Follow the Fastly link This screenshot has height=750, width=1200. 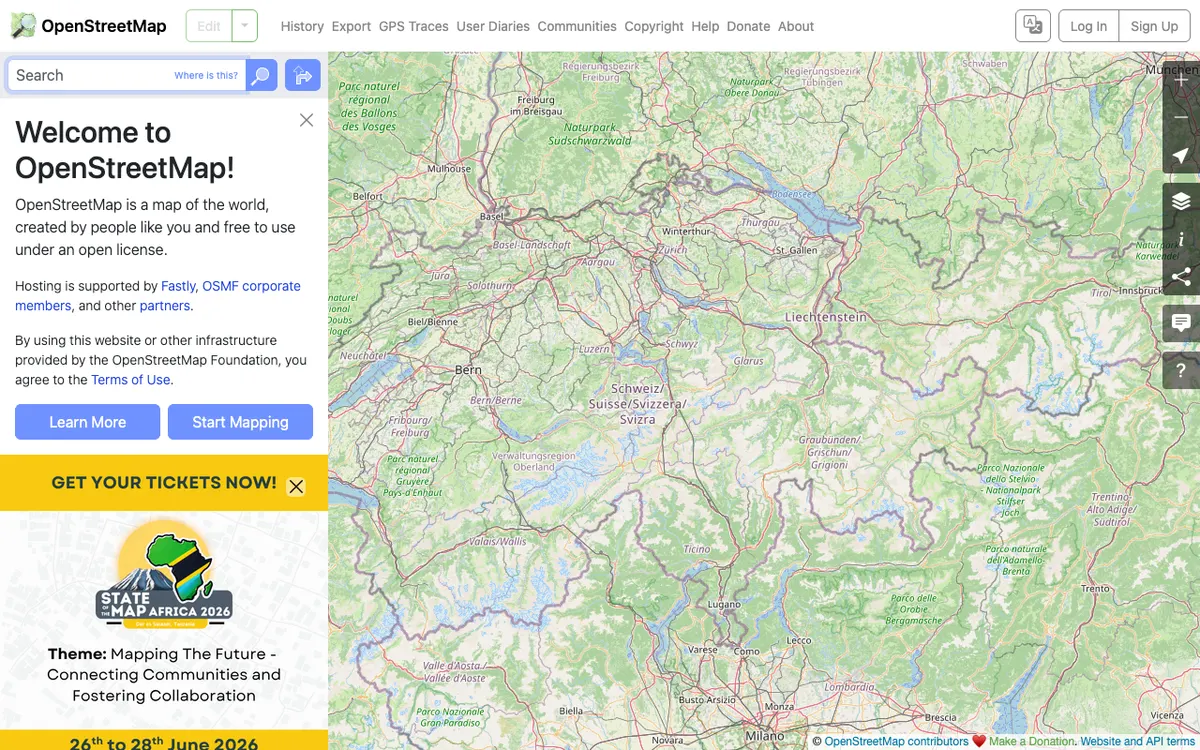(x=178, y=286)
